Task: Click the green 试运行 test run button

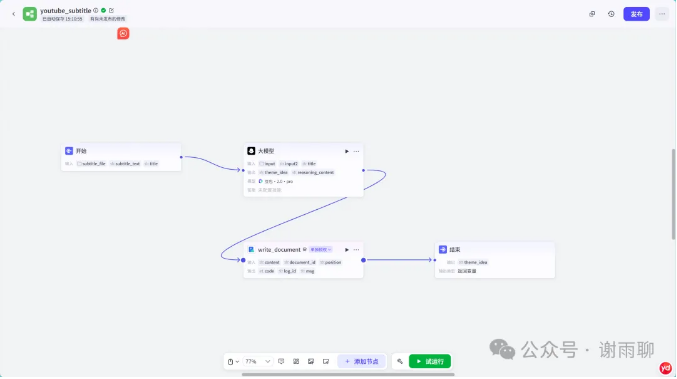Action: click(430, 361)
